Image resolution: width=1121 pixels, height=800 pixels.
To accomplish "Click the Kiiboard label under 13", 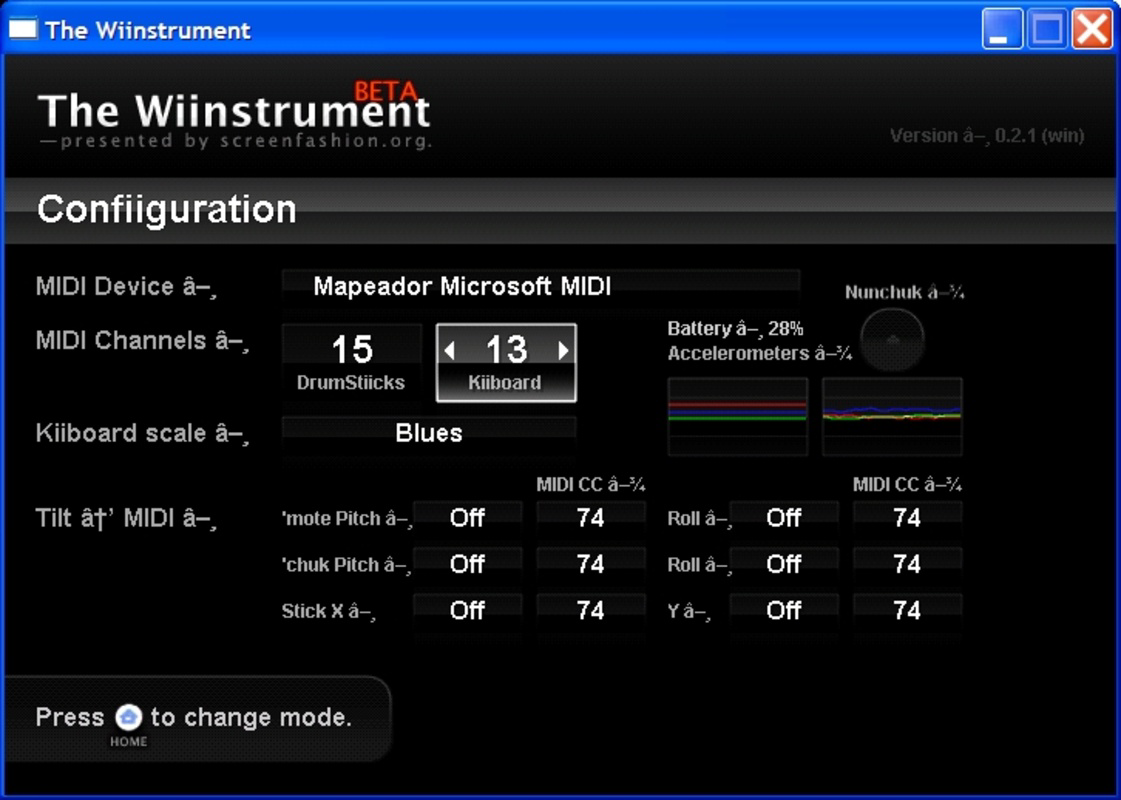I will [505, 382].
